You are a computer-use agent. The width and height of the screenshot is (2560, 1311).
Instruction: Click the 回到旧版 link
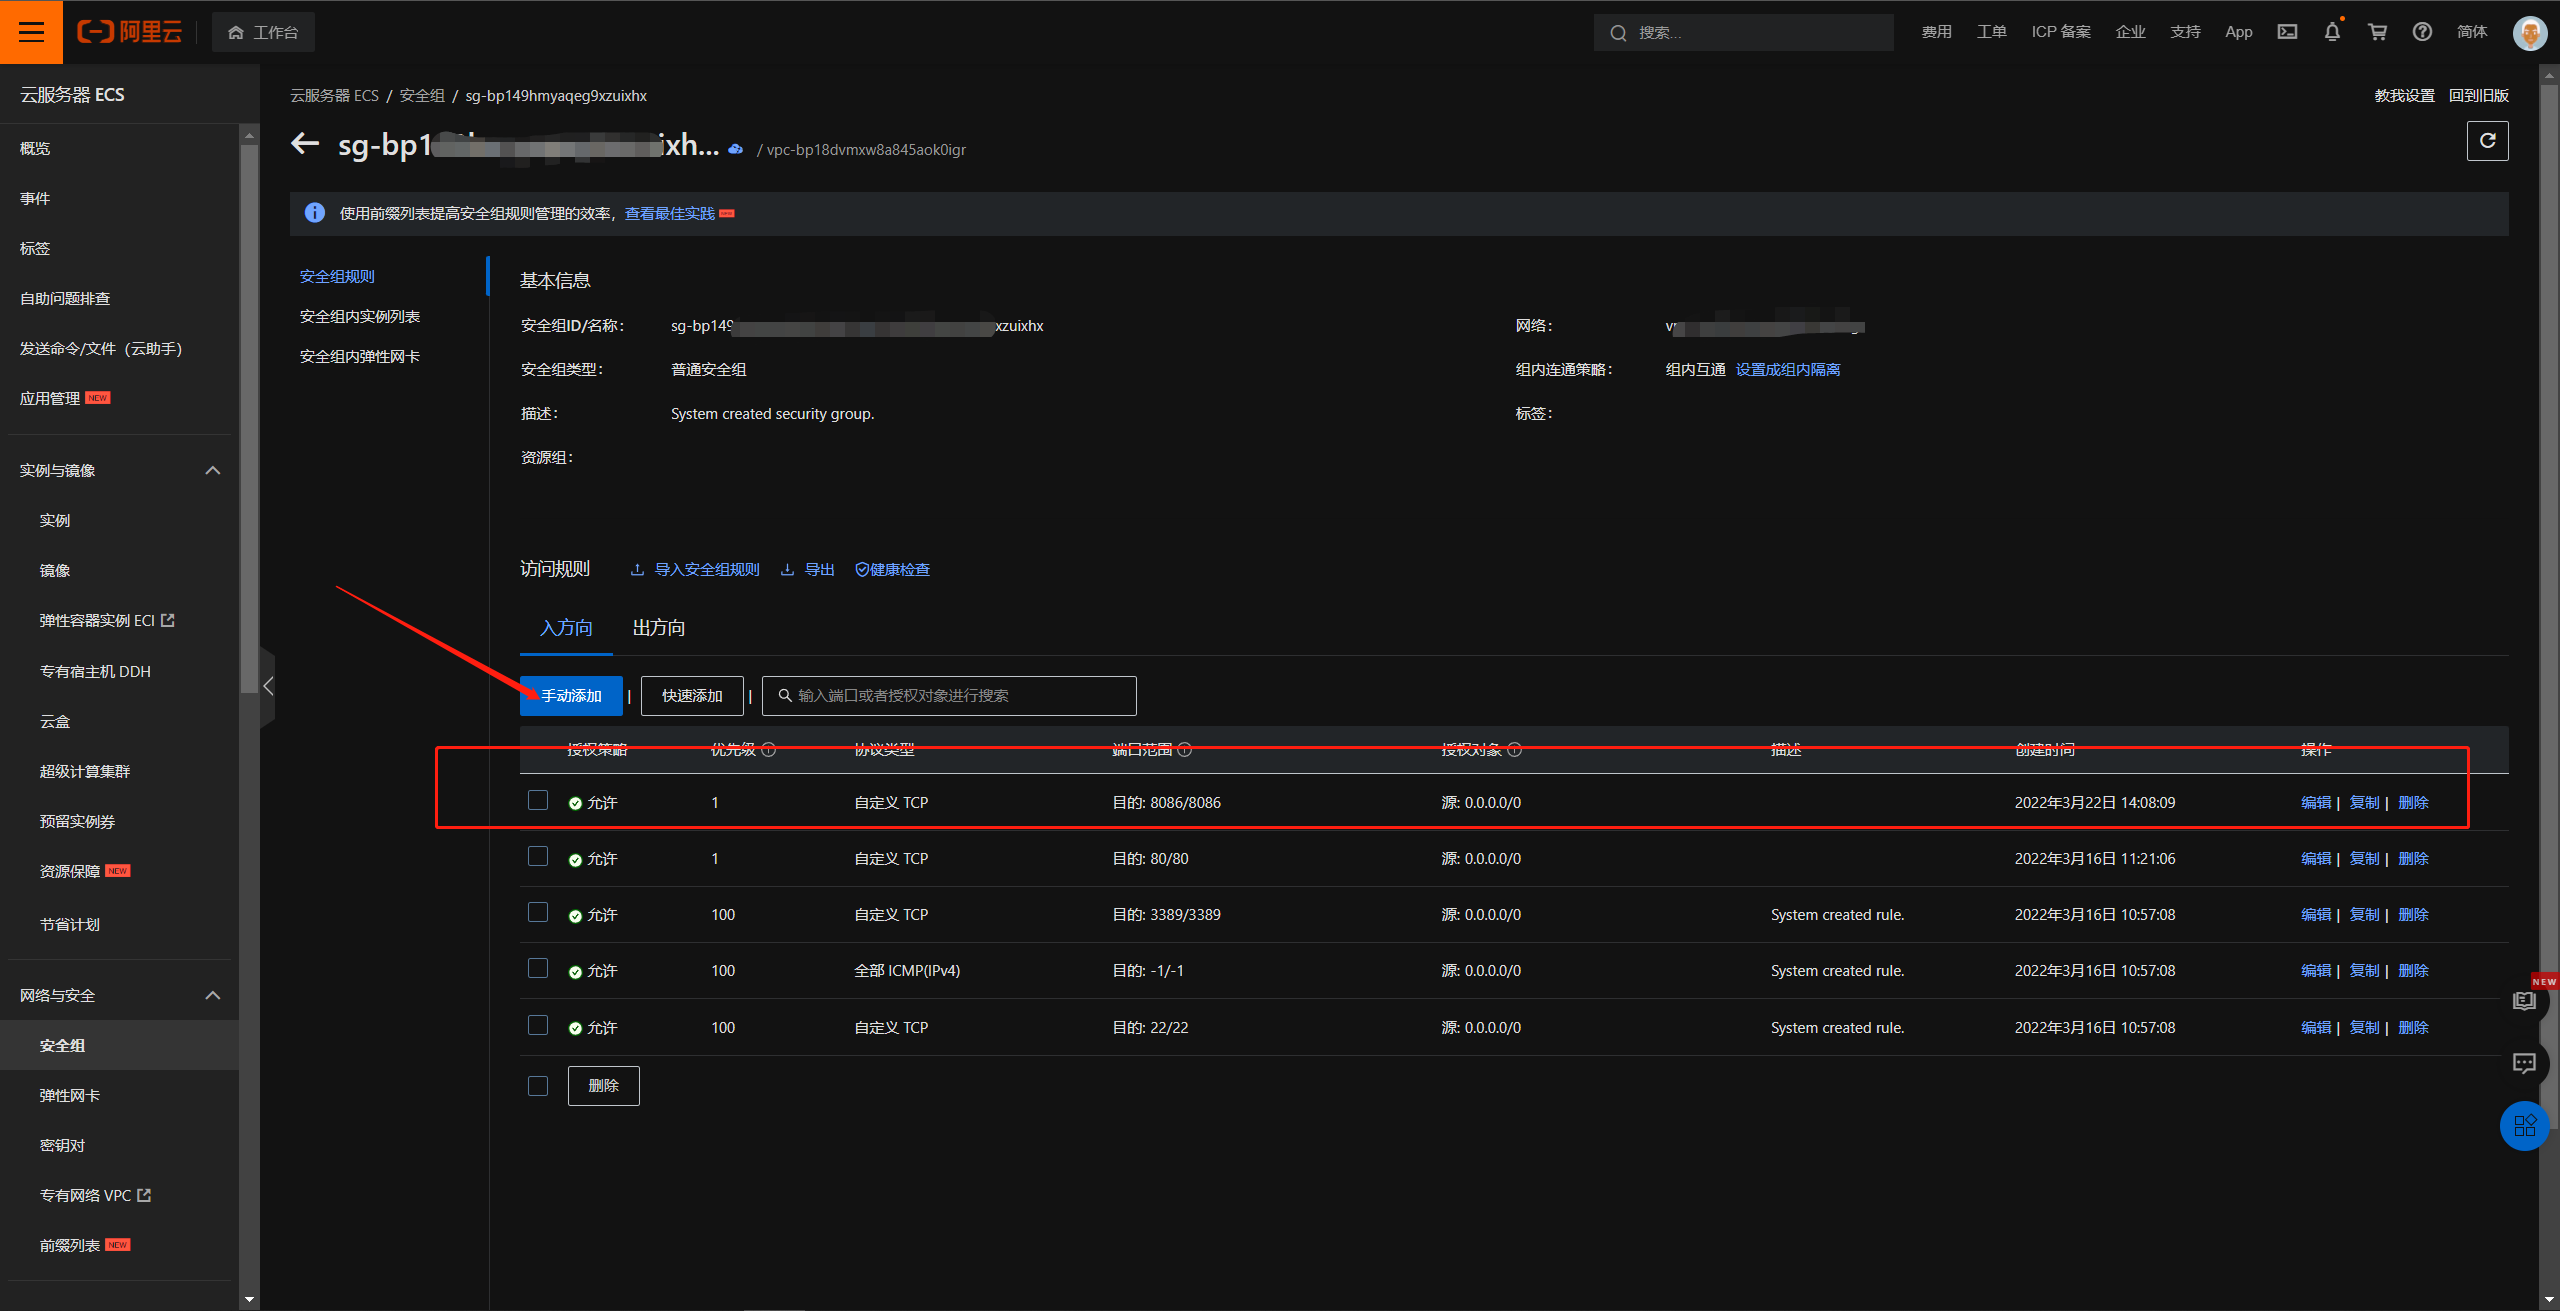(2479, 96)
